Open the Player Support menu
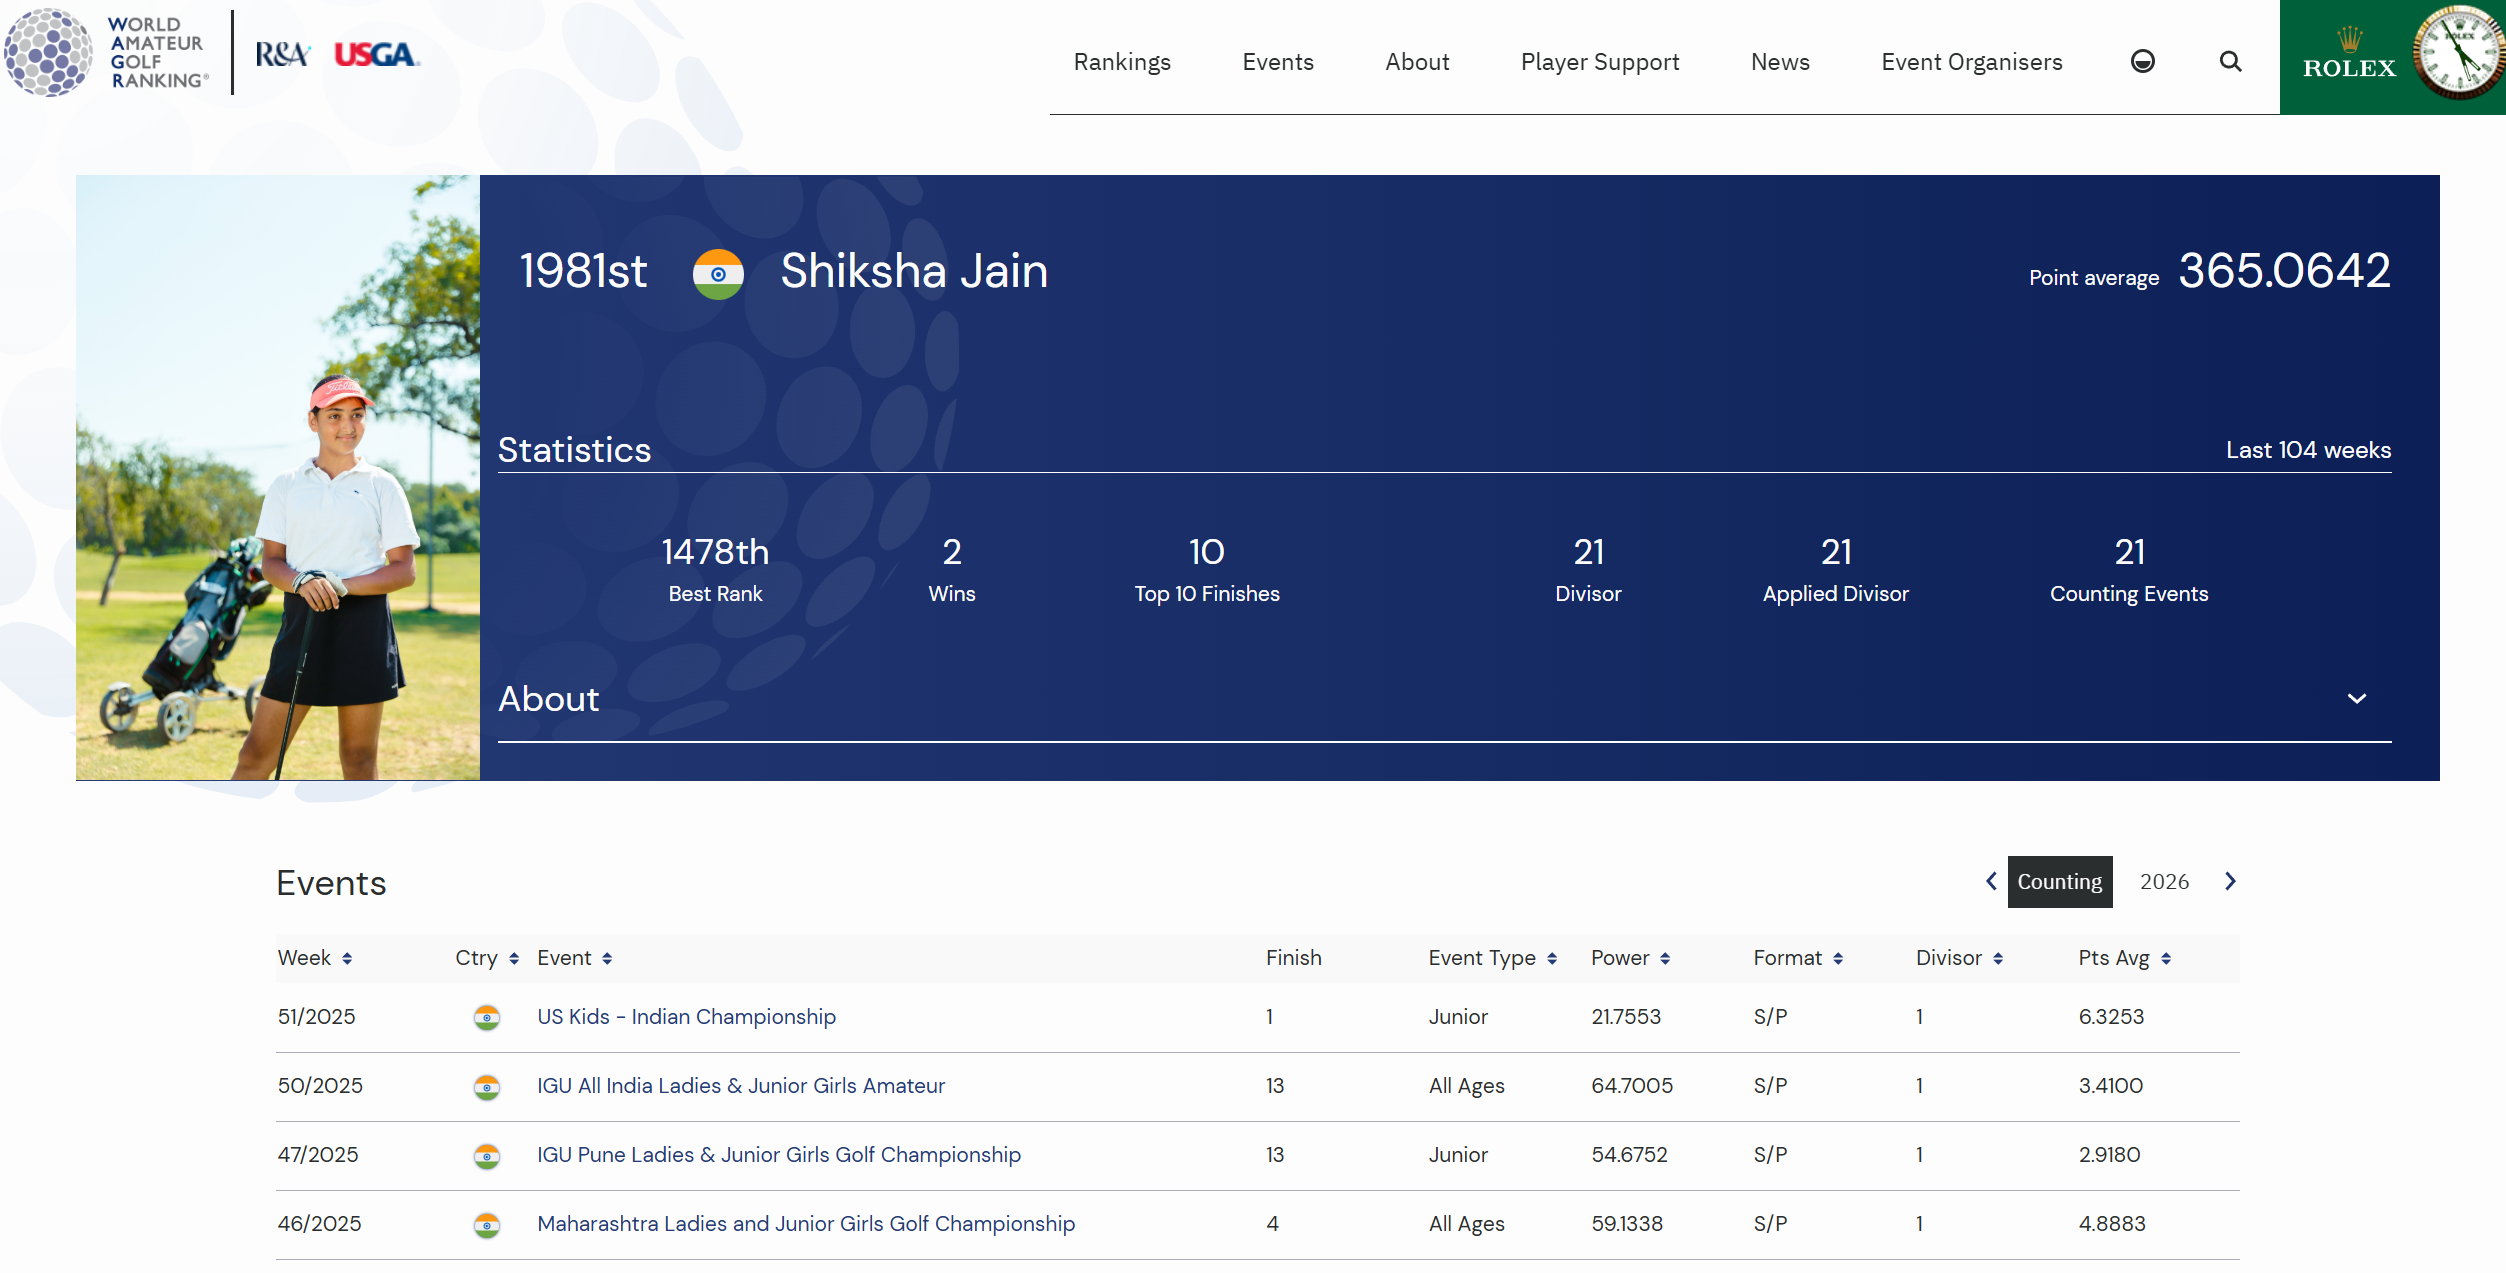 pyautogui.click(x=1598, y=61)
